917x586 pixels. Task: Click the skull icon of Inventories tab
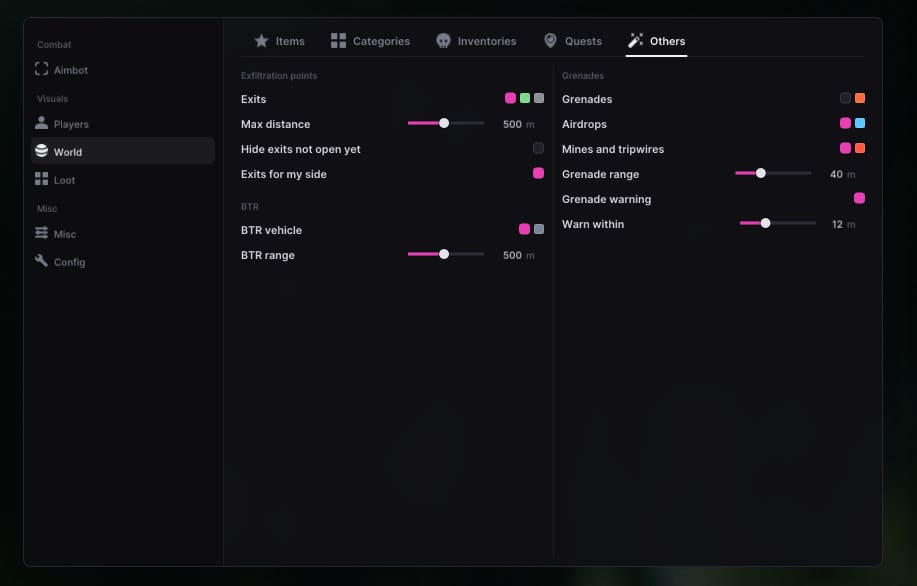[443, 40]
